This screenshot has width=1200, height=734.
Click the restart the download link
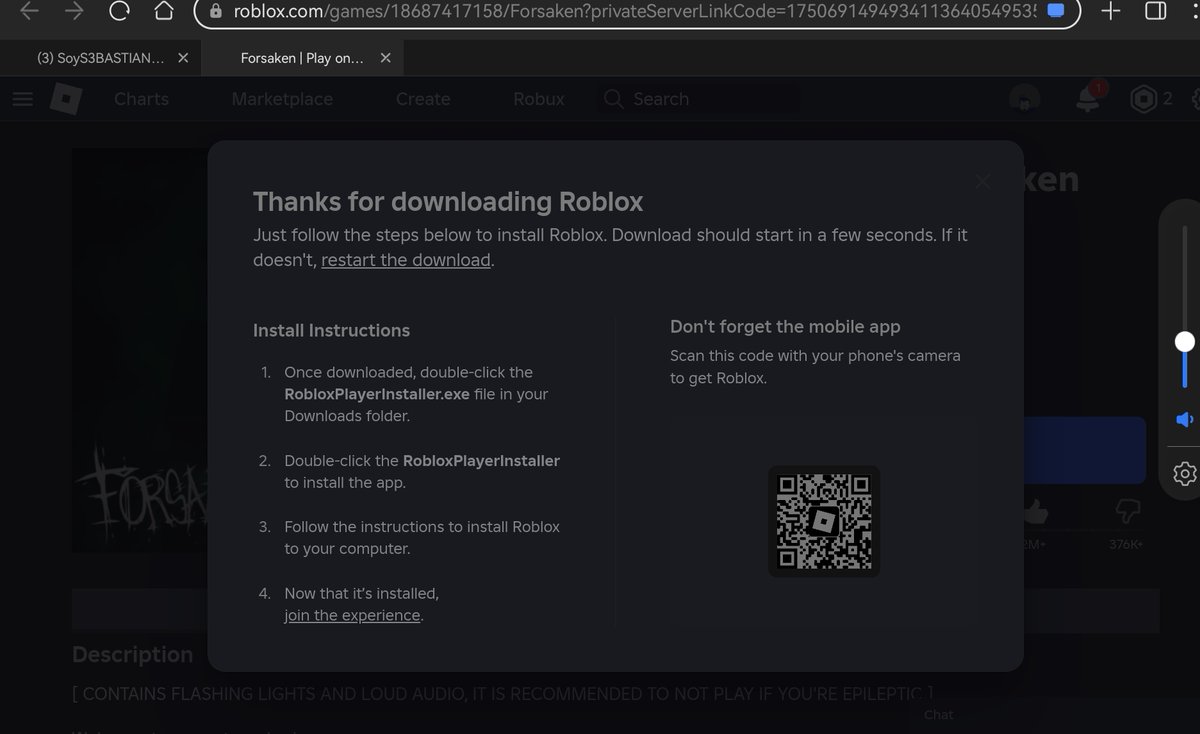click(406, 260)
